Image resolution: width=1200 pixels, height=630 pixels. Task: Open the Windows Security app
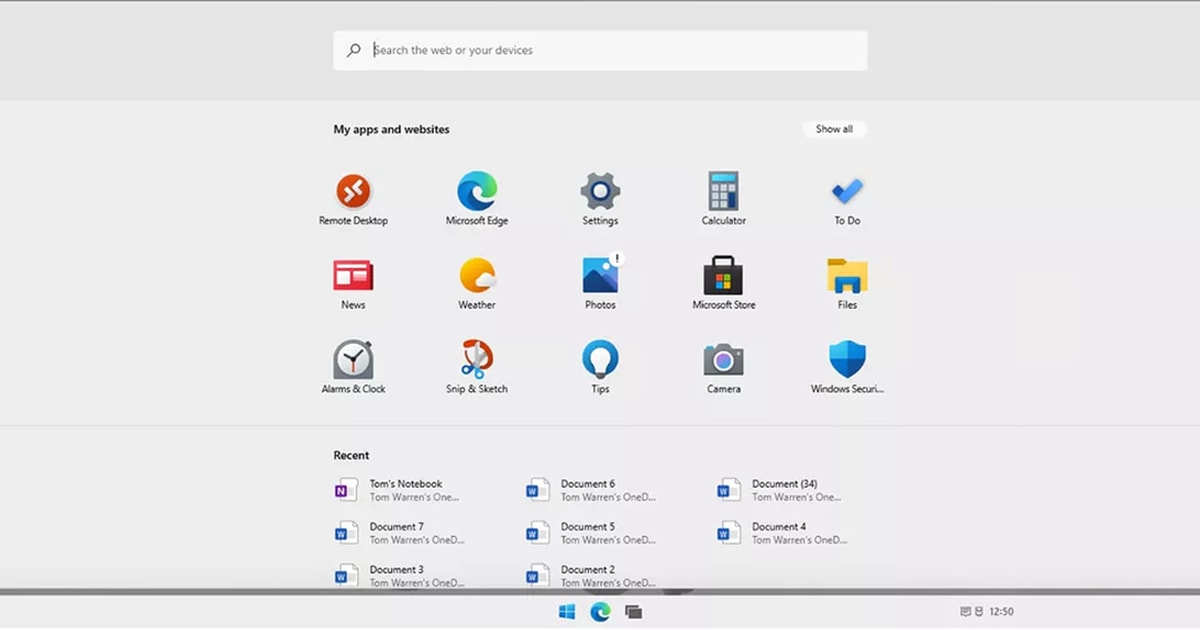847,367
